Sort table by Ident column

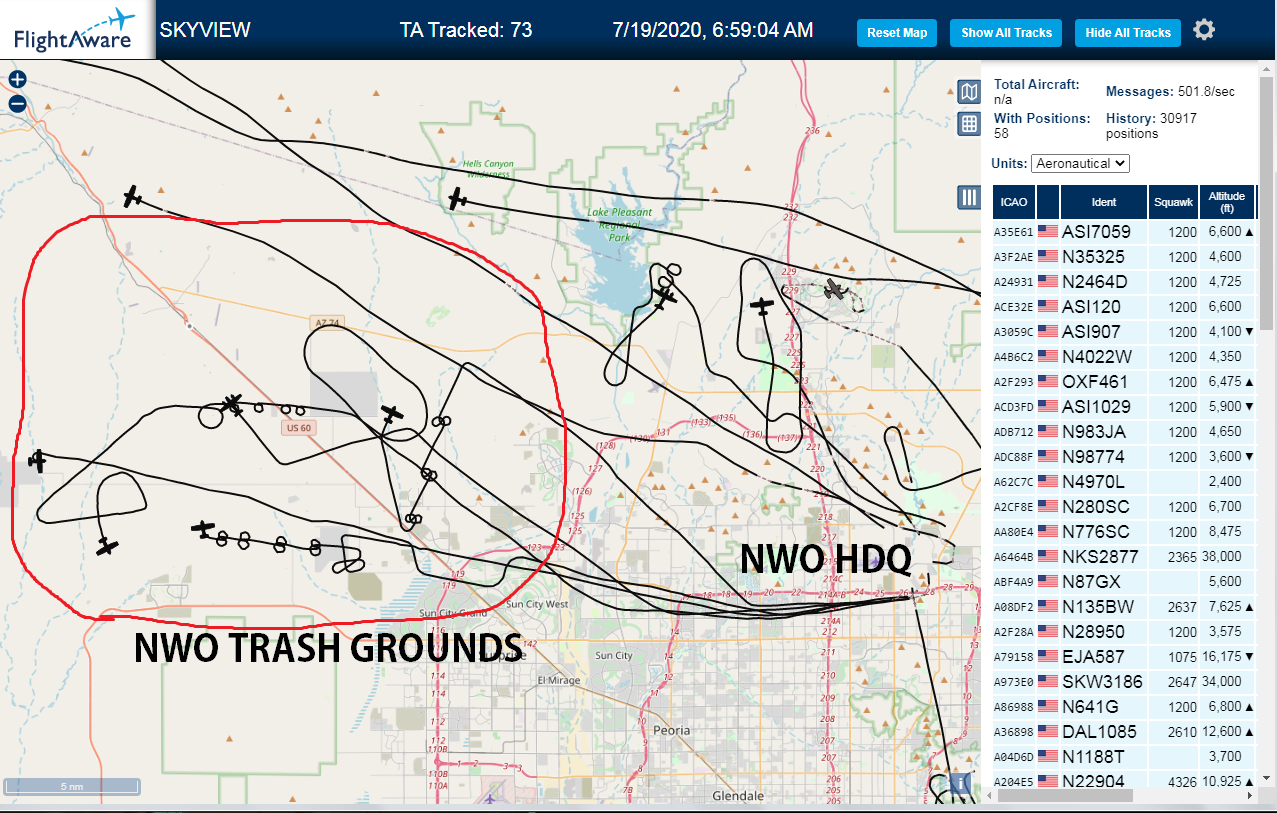tap(1104, 202)
